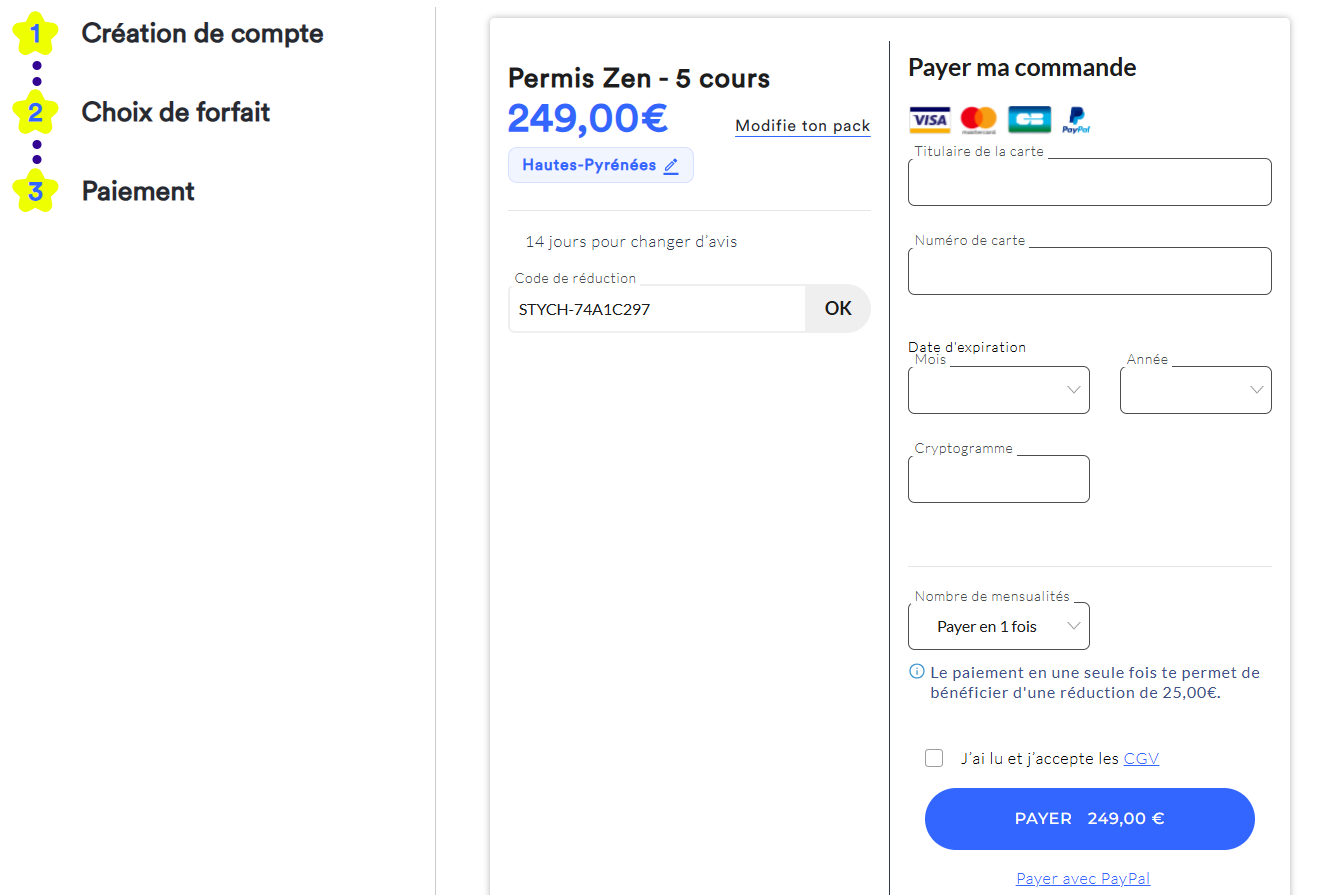Click the star icon for step 3
Image resolution: width=1320 pixels, height=895 pixels.
[35, 190]
